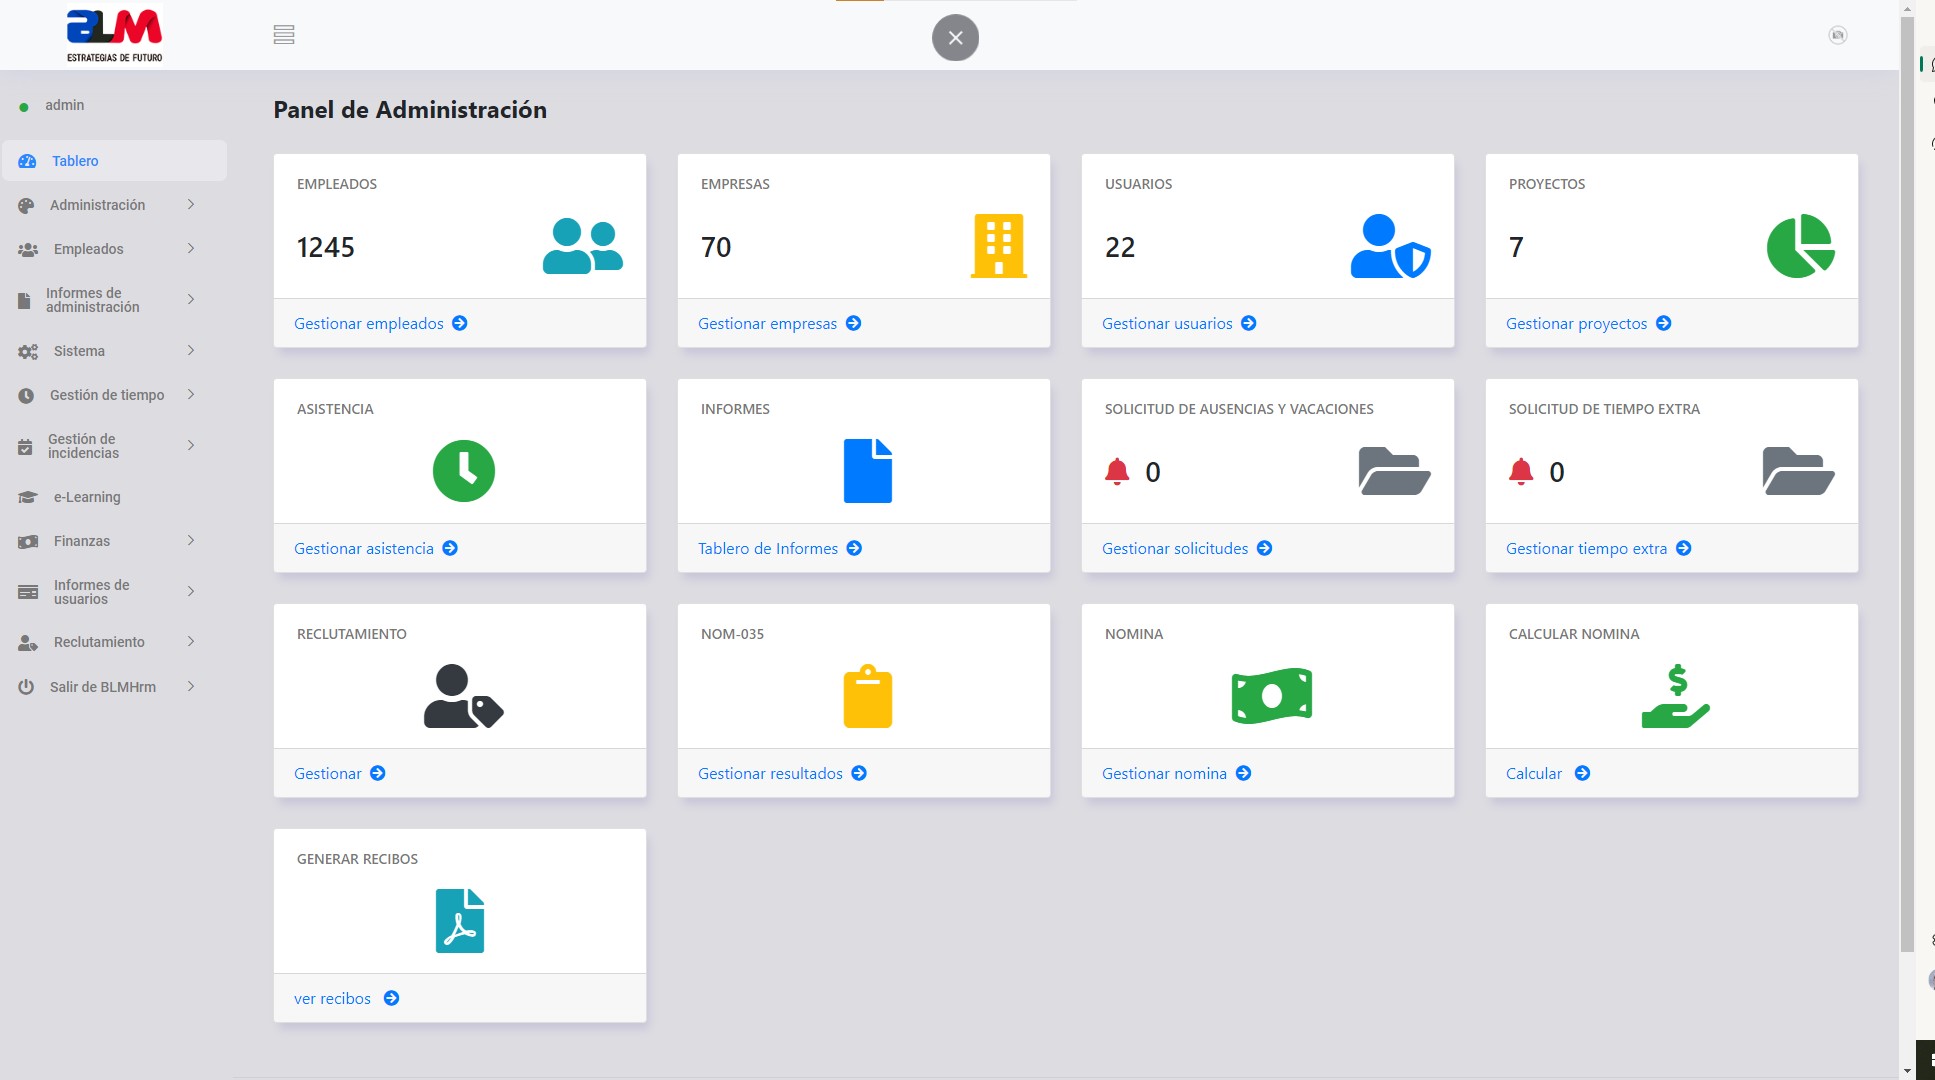
Task: Expand the Reclutamiento sidebar chevron
Action: point(190,642)
